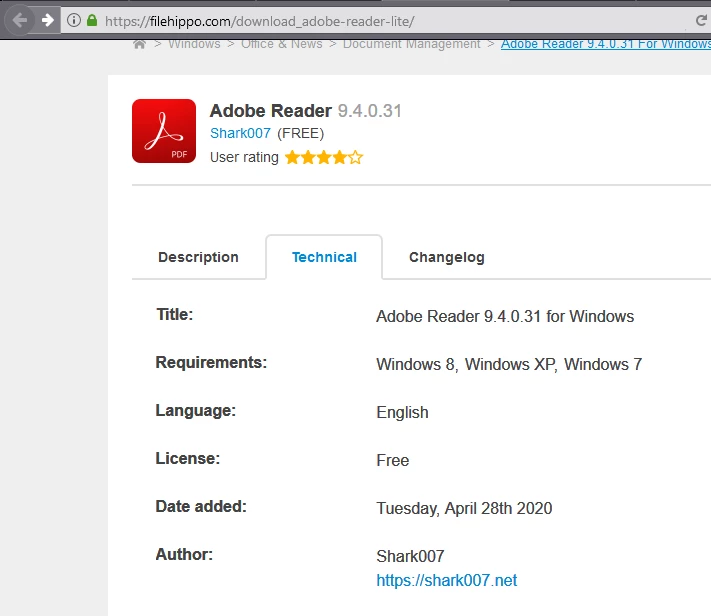Open the Document Management breadcrumb link
The width and height of the screenshot is (711, 616).
[411, 44]
